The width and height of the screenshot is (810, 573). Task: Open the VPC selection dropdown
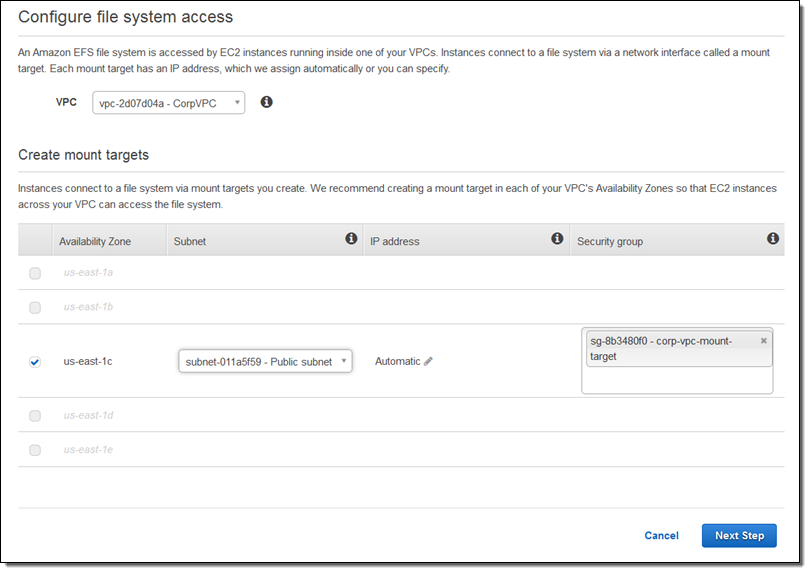(x=168, y=103)
